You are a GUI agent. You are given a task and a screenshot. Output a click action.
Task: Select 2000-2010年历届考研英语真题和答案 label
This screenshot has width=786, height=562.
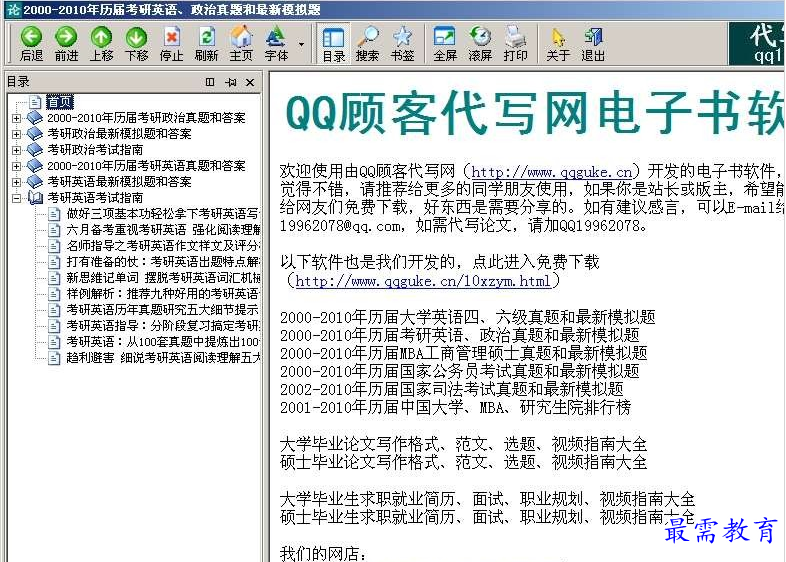(146, 166)
